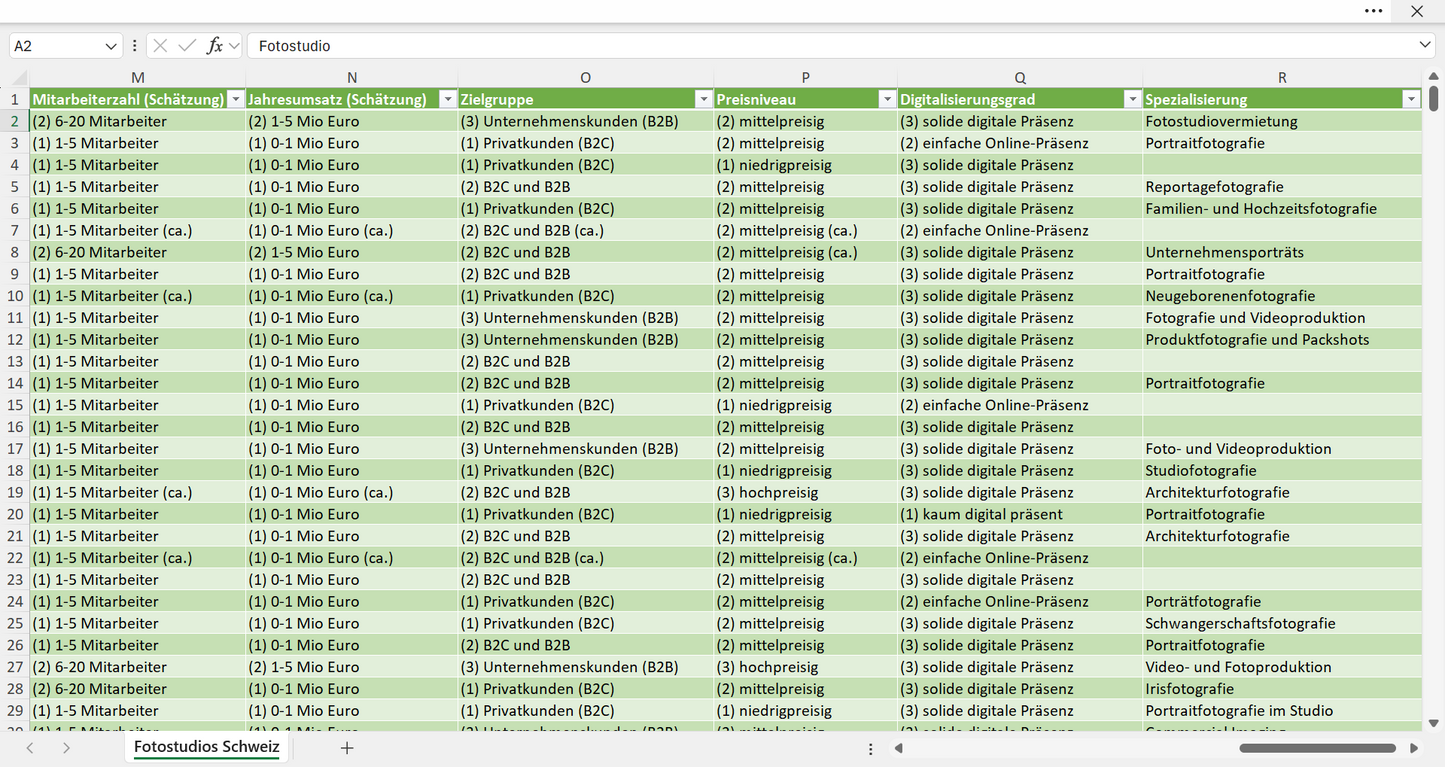Open filter dropdown for Digitalisierungsgrad column
Screen dimensions: 1445x767
[1132, 99]
